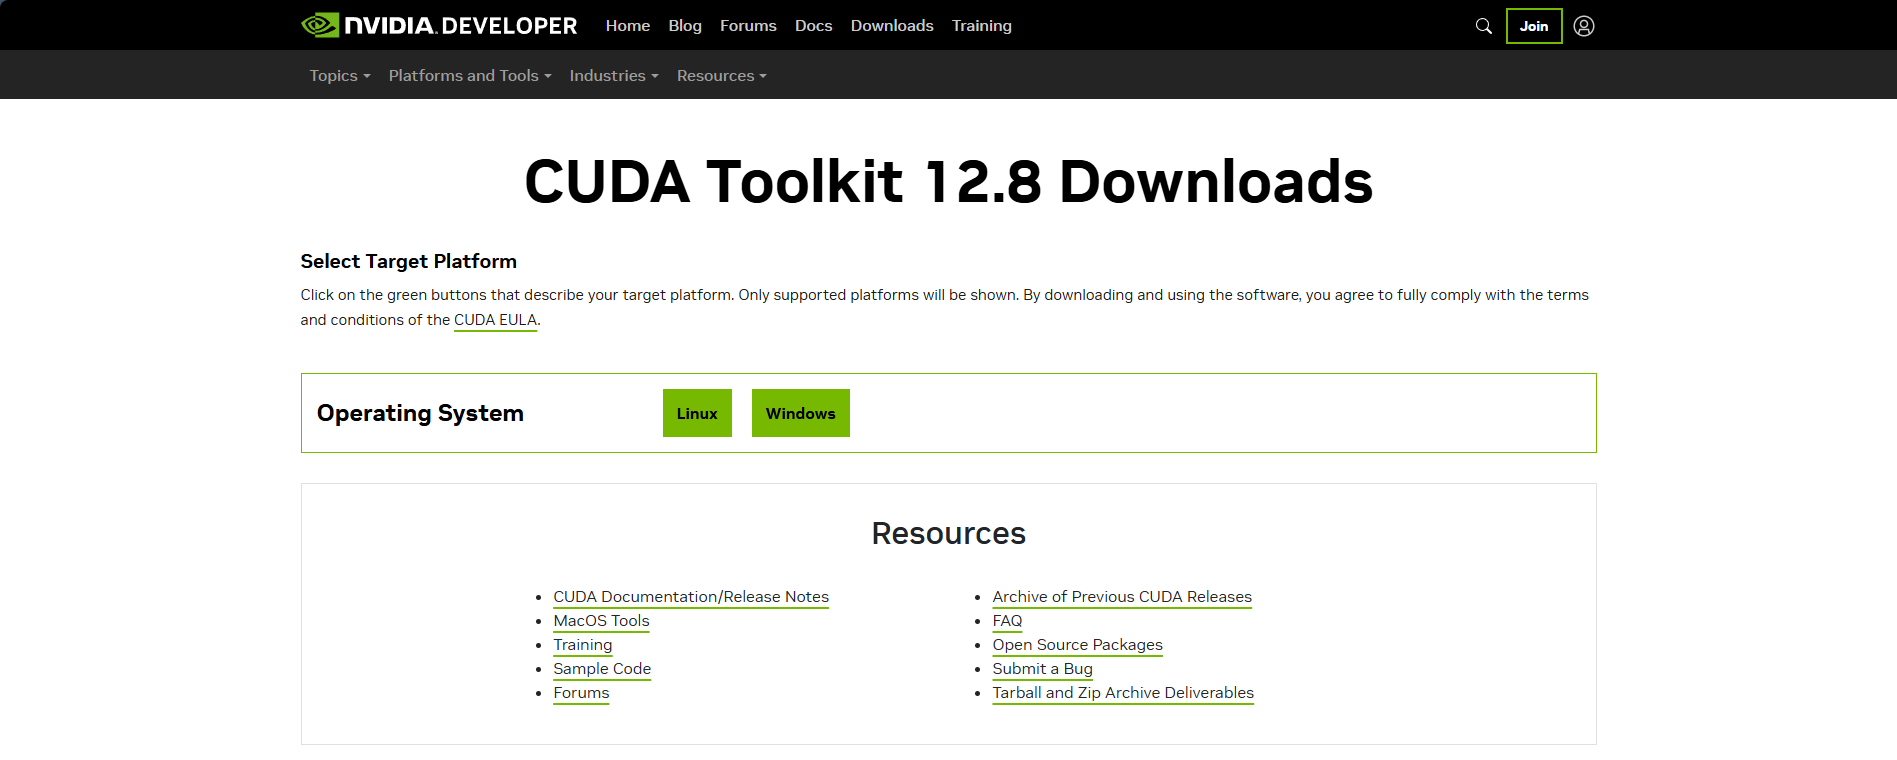This screenshot has height=760, width=1897.
Task: Open the user account profile icon
Action: [x=1584, y=26]
